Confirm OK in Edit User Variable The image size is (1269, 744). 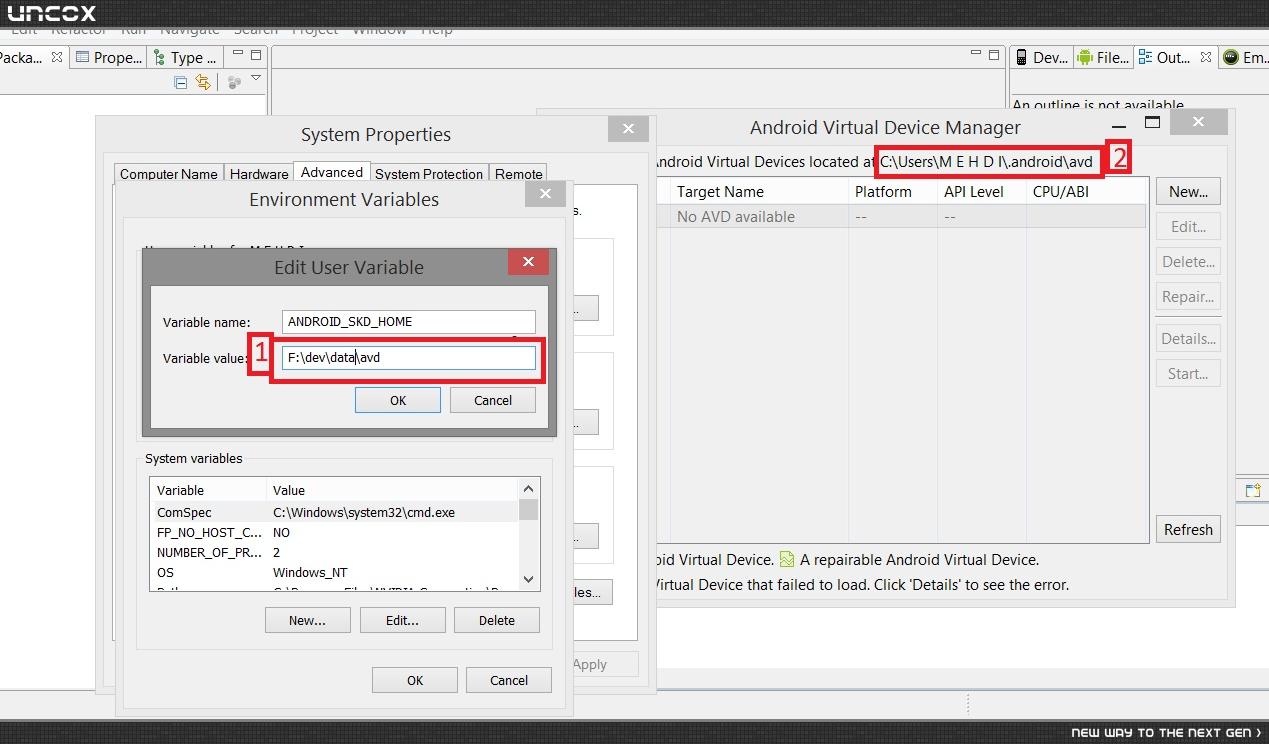pyautogui.click(x=397, y=400)
